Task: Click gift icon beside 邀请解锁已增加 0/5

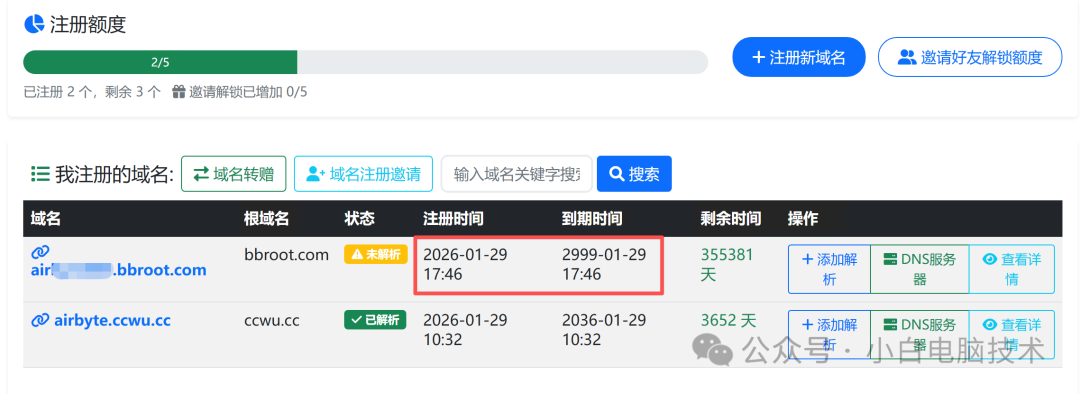Action: [179, 92]
